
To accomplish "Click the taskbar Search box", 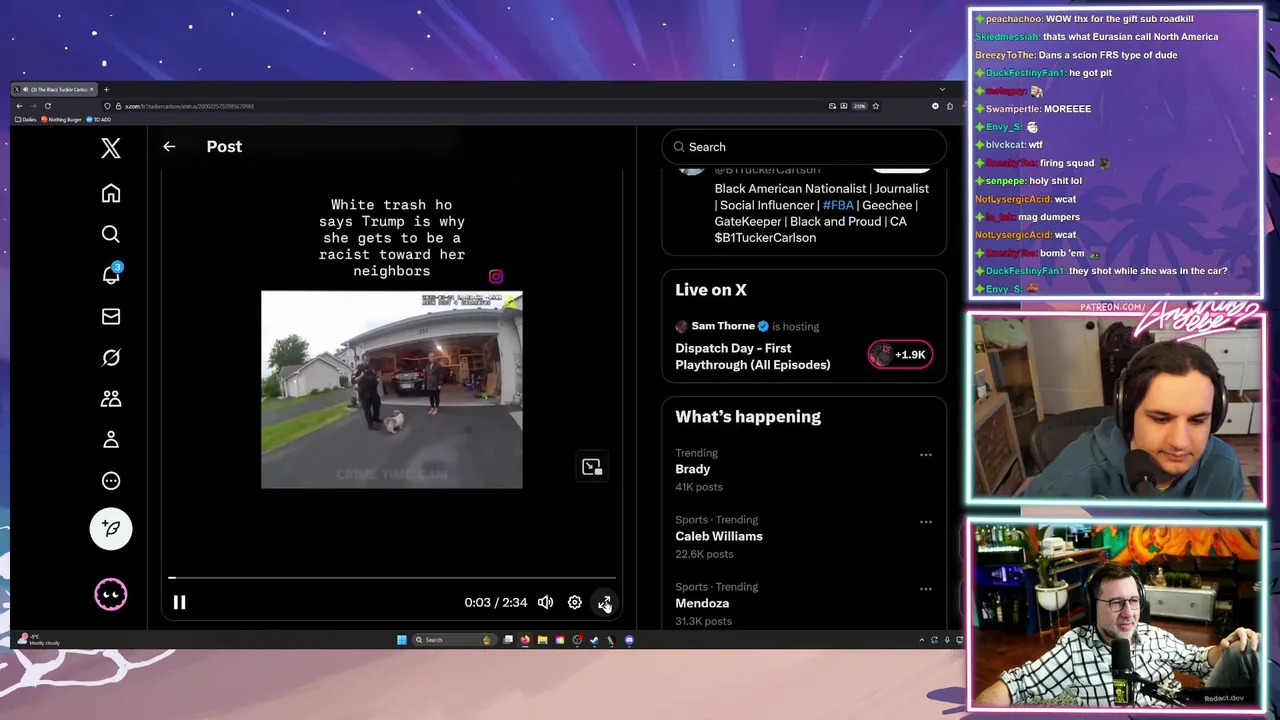I will click(455, 640).
